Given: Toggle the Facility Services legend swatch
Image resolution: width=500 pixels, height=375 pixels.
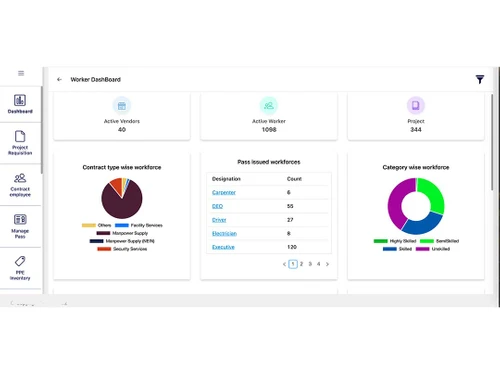Looking at the screenshot, I should click(x=122, y=225).
